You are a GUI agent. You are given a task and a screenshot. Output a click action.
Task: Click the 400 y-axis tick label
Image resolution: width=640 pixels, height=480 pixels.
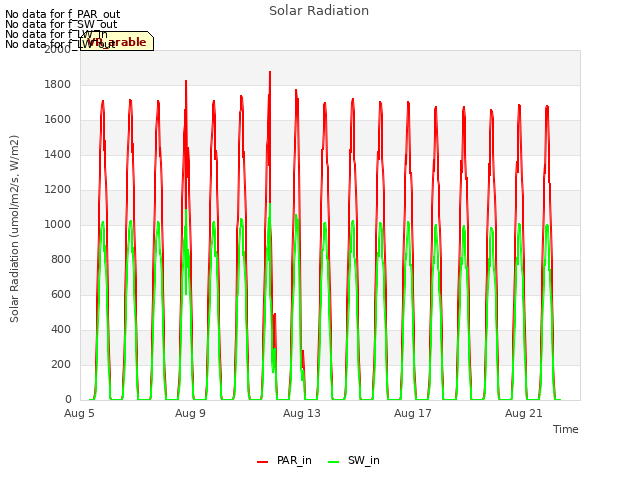pyautogui.click(x=61, y=329)
